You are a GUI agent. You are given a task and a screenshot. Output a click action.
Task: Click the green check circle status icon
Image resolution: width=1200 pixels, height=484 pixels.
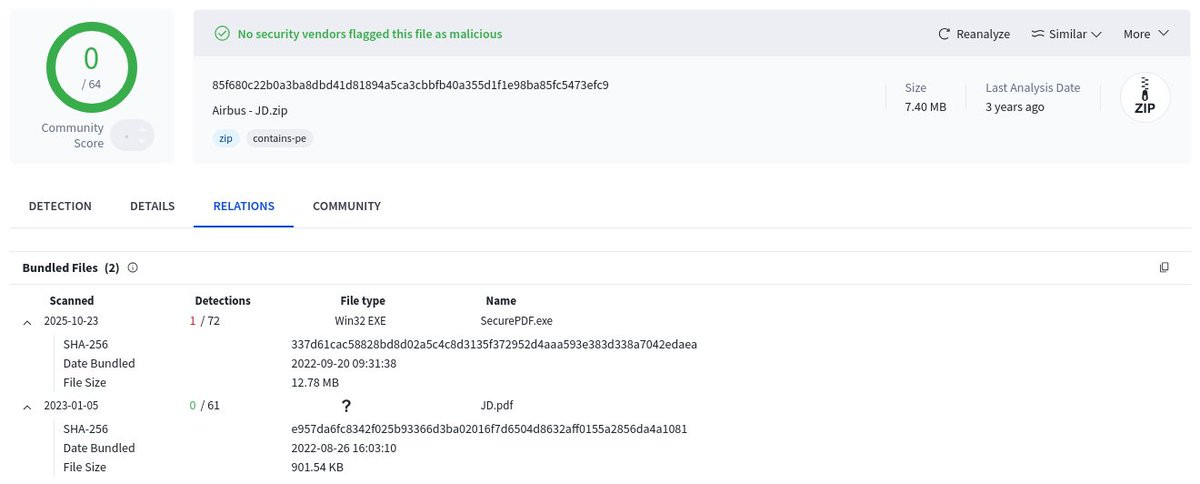(223, 34)
